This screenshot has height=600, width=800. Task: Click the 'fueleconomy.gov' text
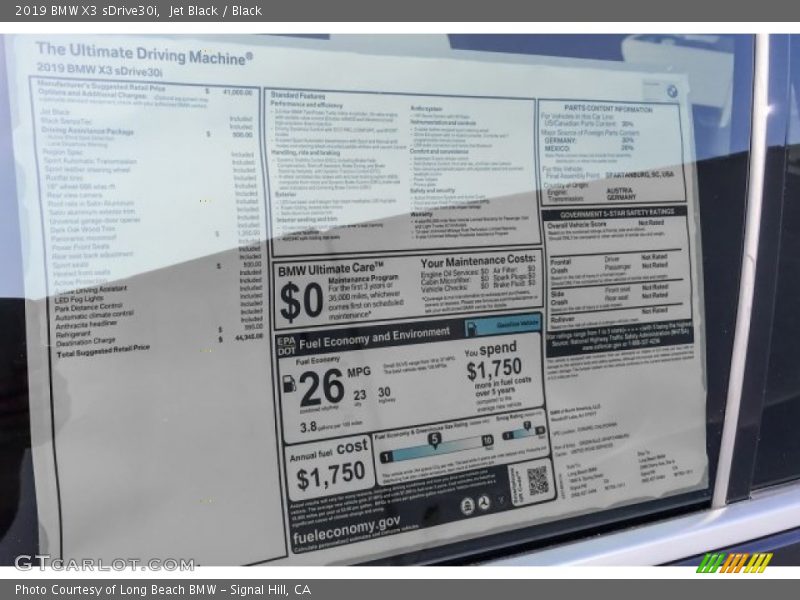pyautogui.click(x=346, y=530)
